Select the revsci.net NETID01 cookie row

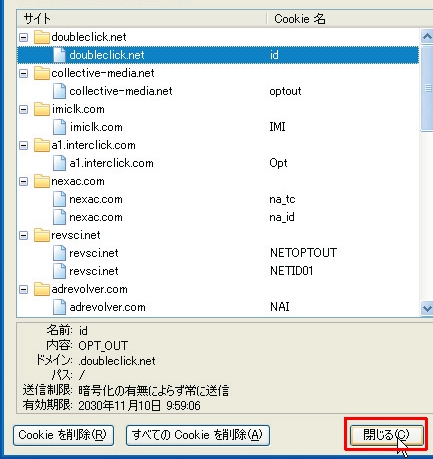coord(218,271)
